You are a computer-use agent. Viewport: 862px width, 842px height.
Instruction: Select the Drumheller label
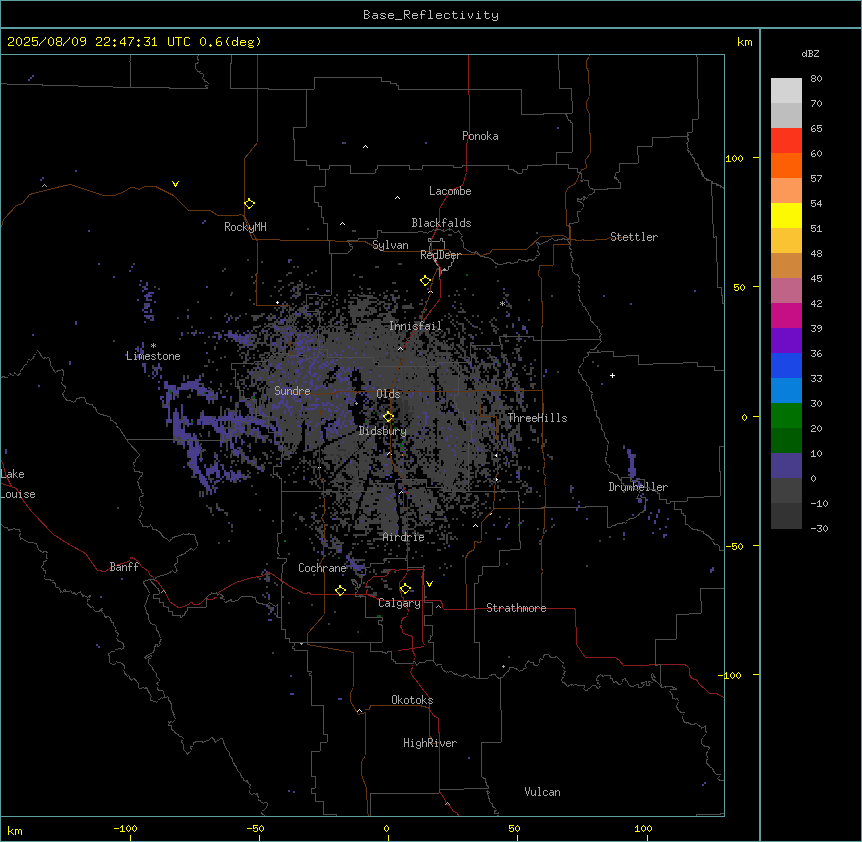638,487
